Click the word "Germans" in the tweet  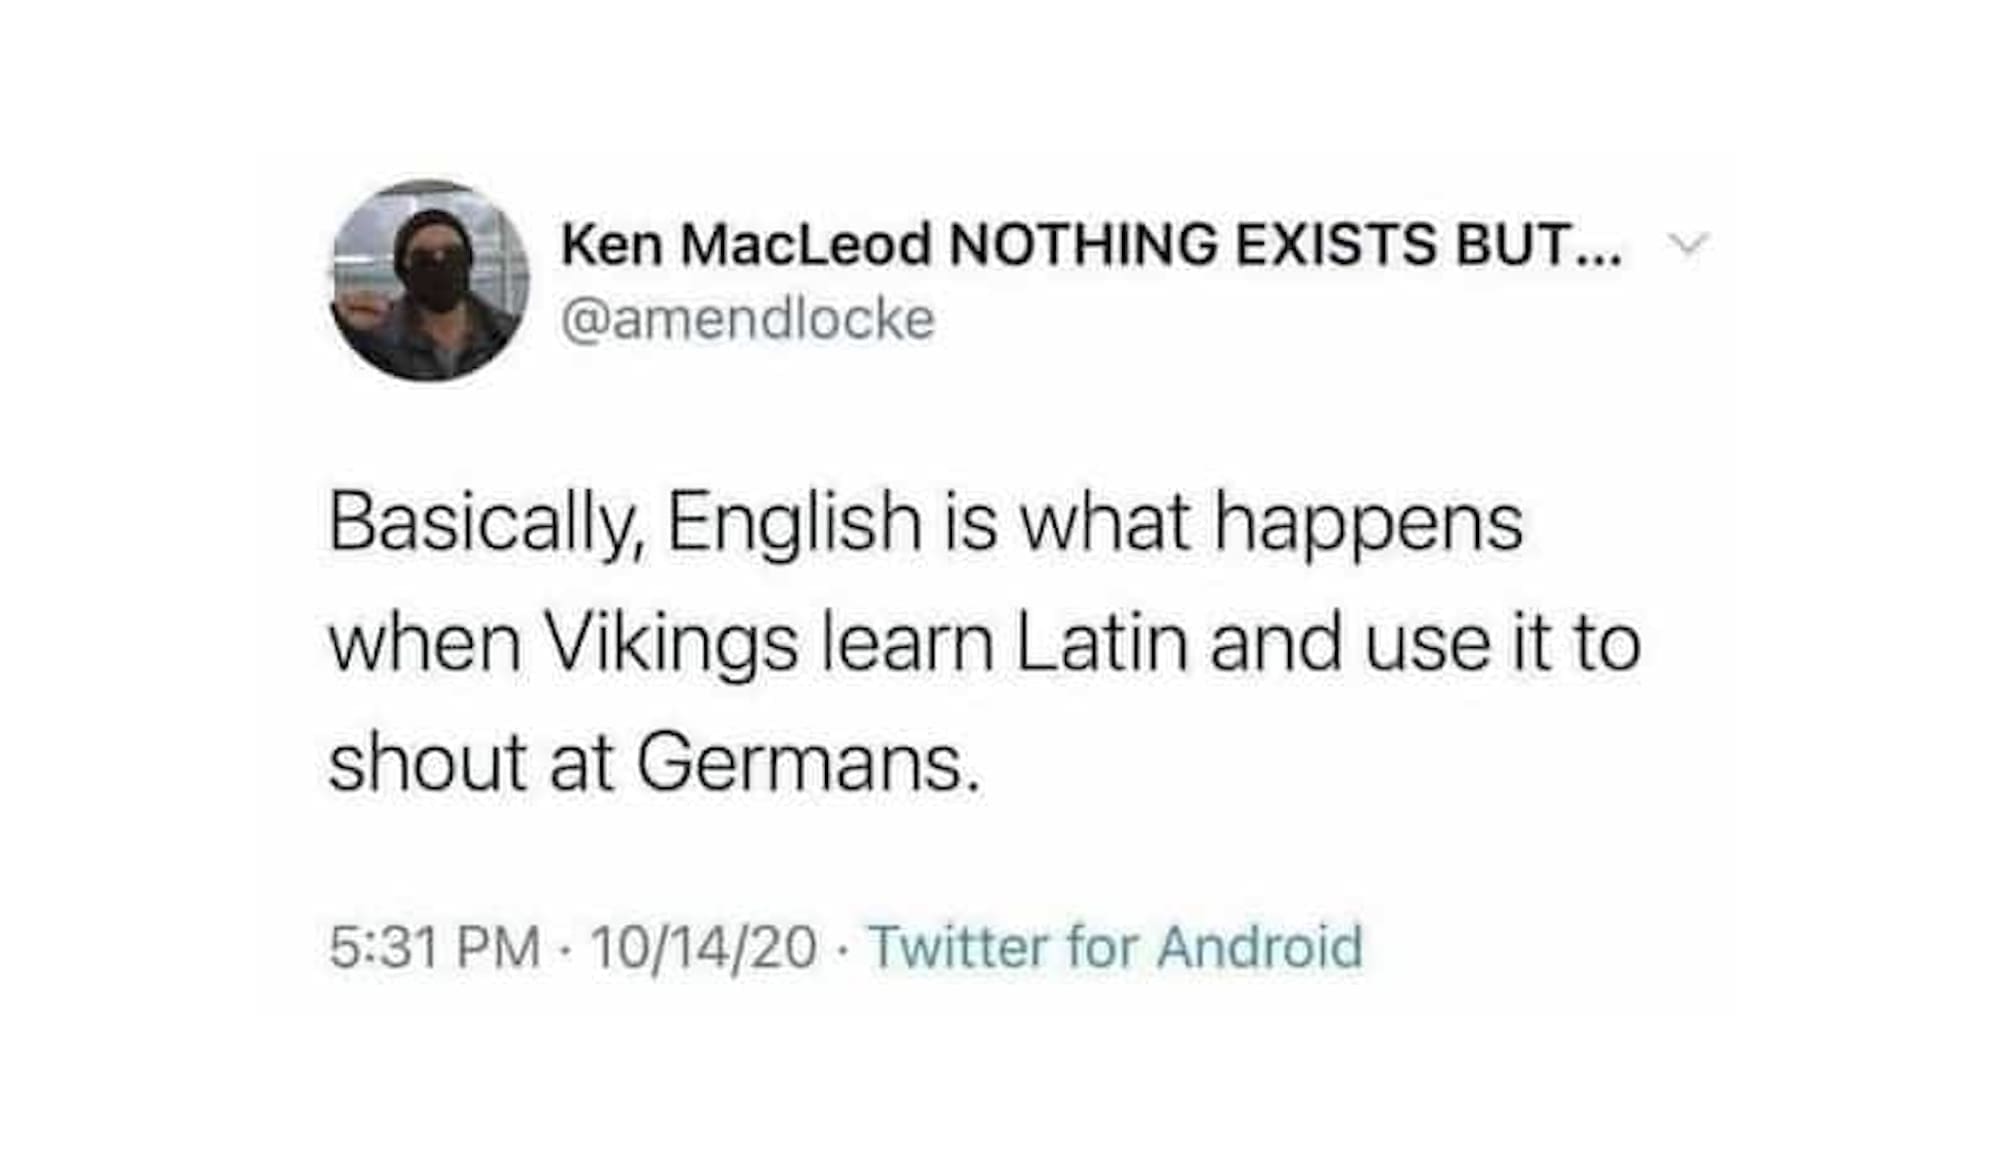tap(807, 764)
